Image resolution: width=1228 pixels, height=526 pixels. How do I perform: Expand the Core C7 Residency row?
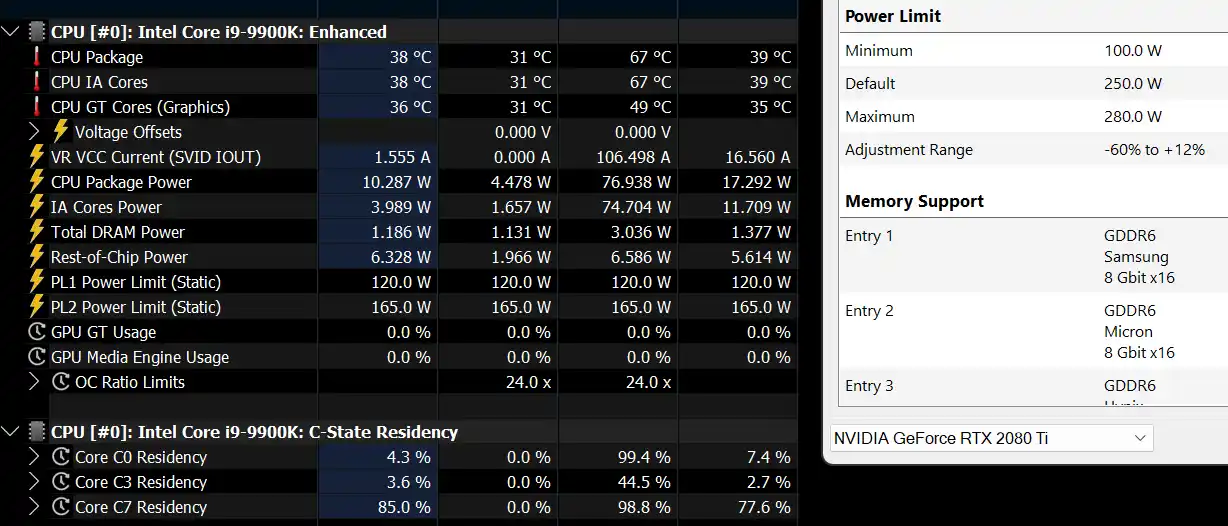(35, 507)
